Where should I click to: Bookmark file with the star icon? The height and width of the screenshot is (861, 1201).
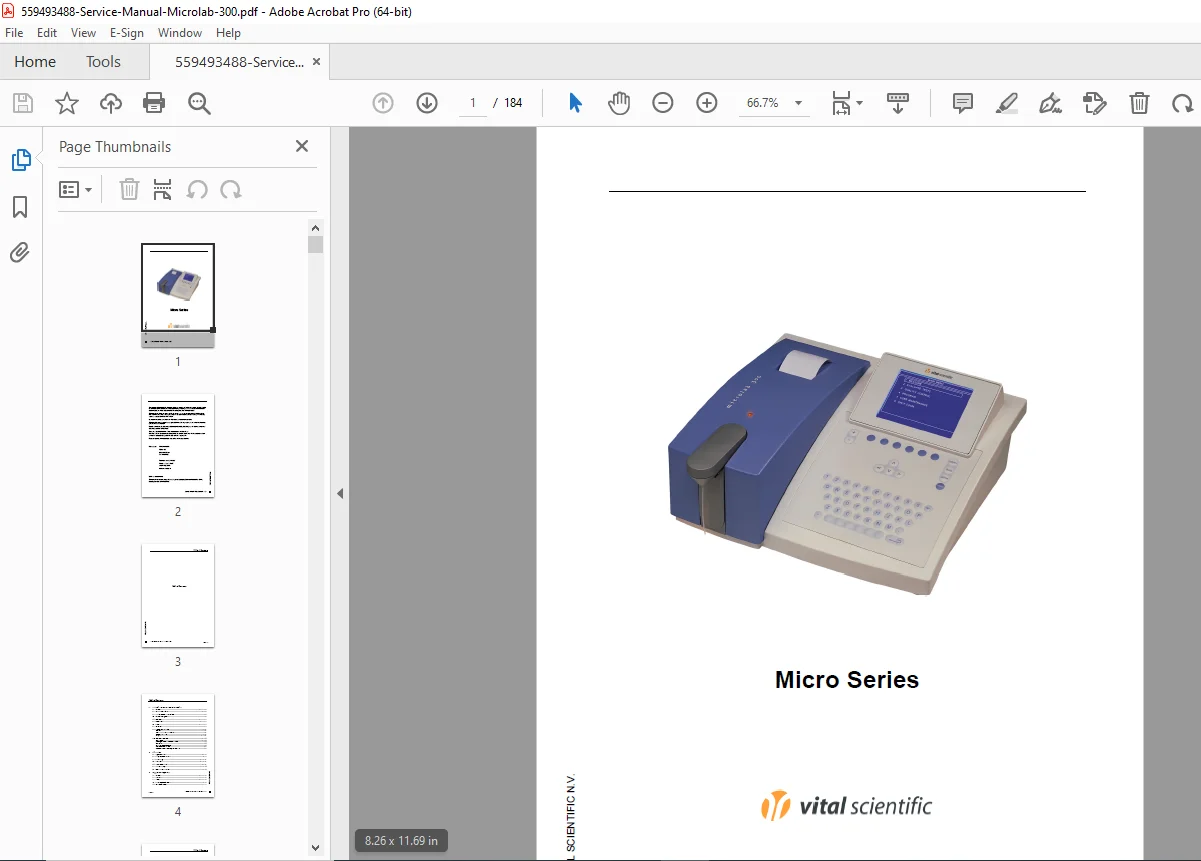tap(67, 103)
